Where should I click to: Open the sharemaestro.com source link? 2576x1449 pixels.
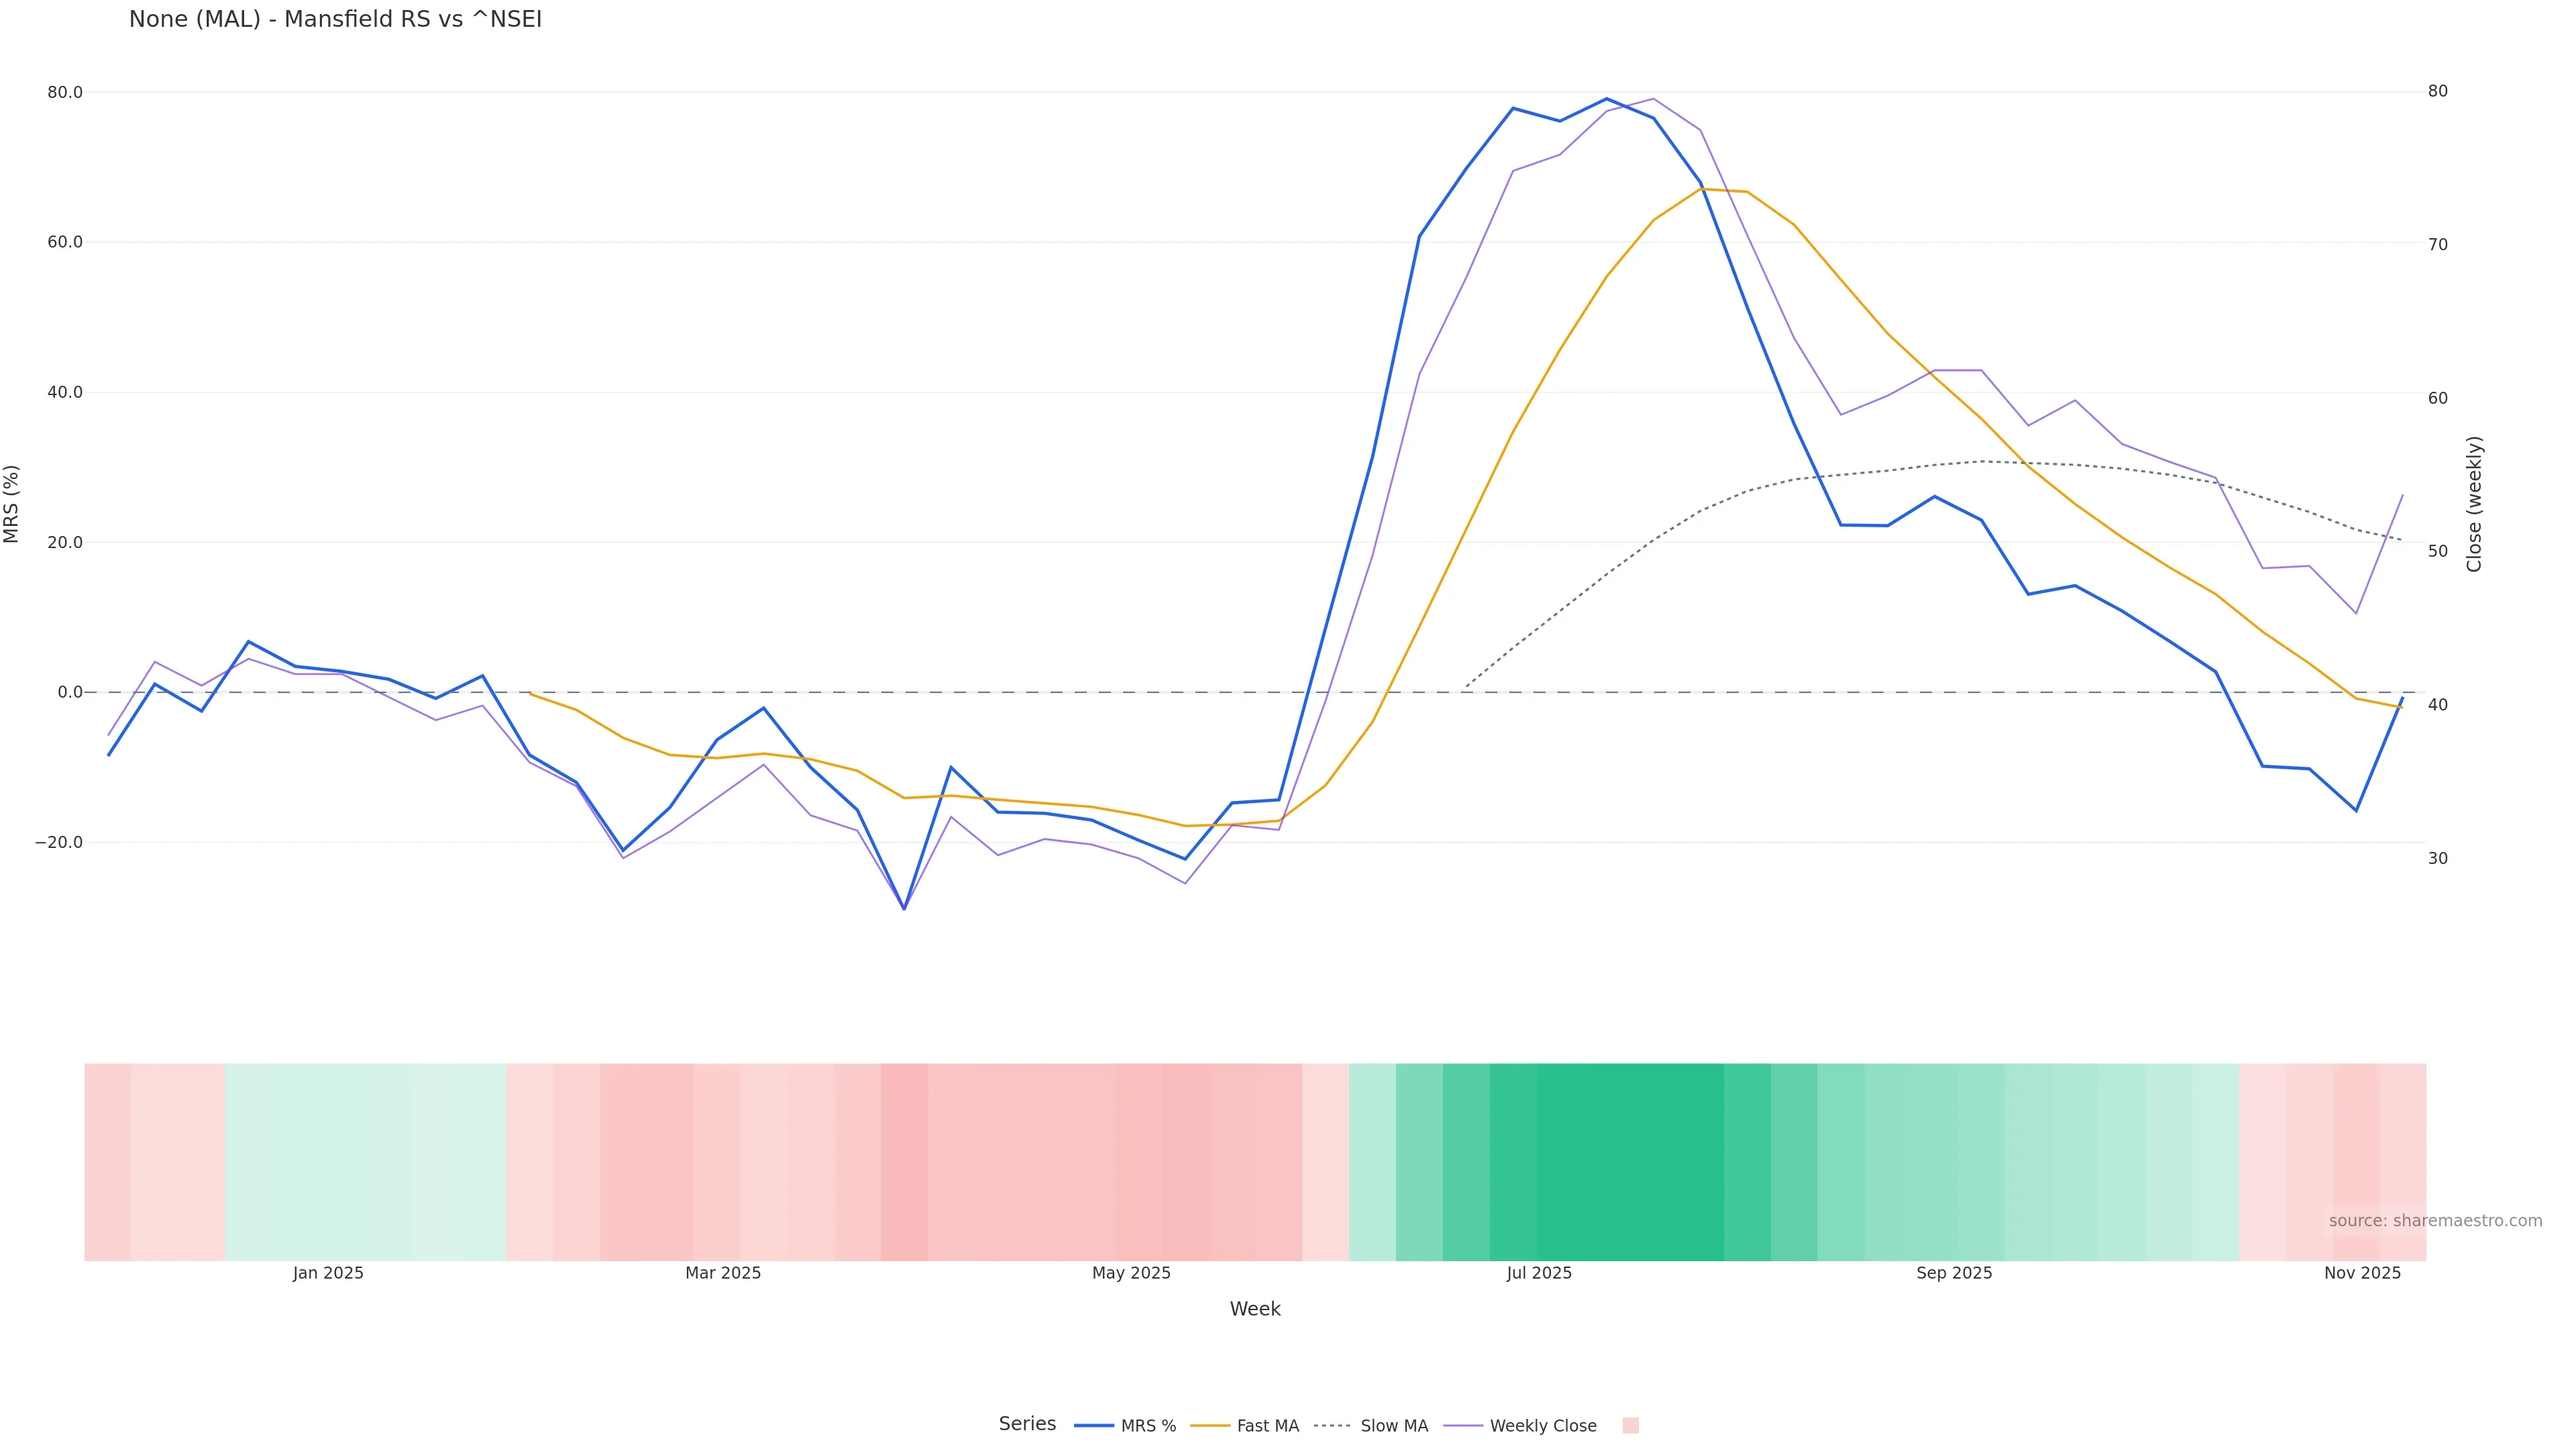(x=2434, y=1221)
